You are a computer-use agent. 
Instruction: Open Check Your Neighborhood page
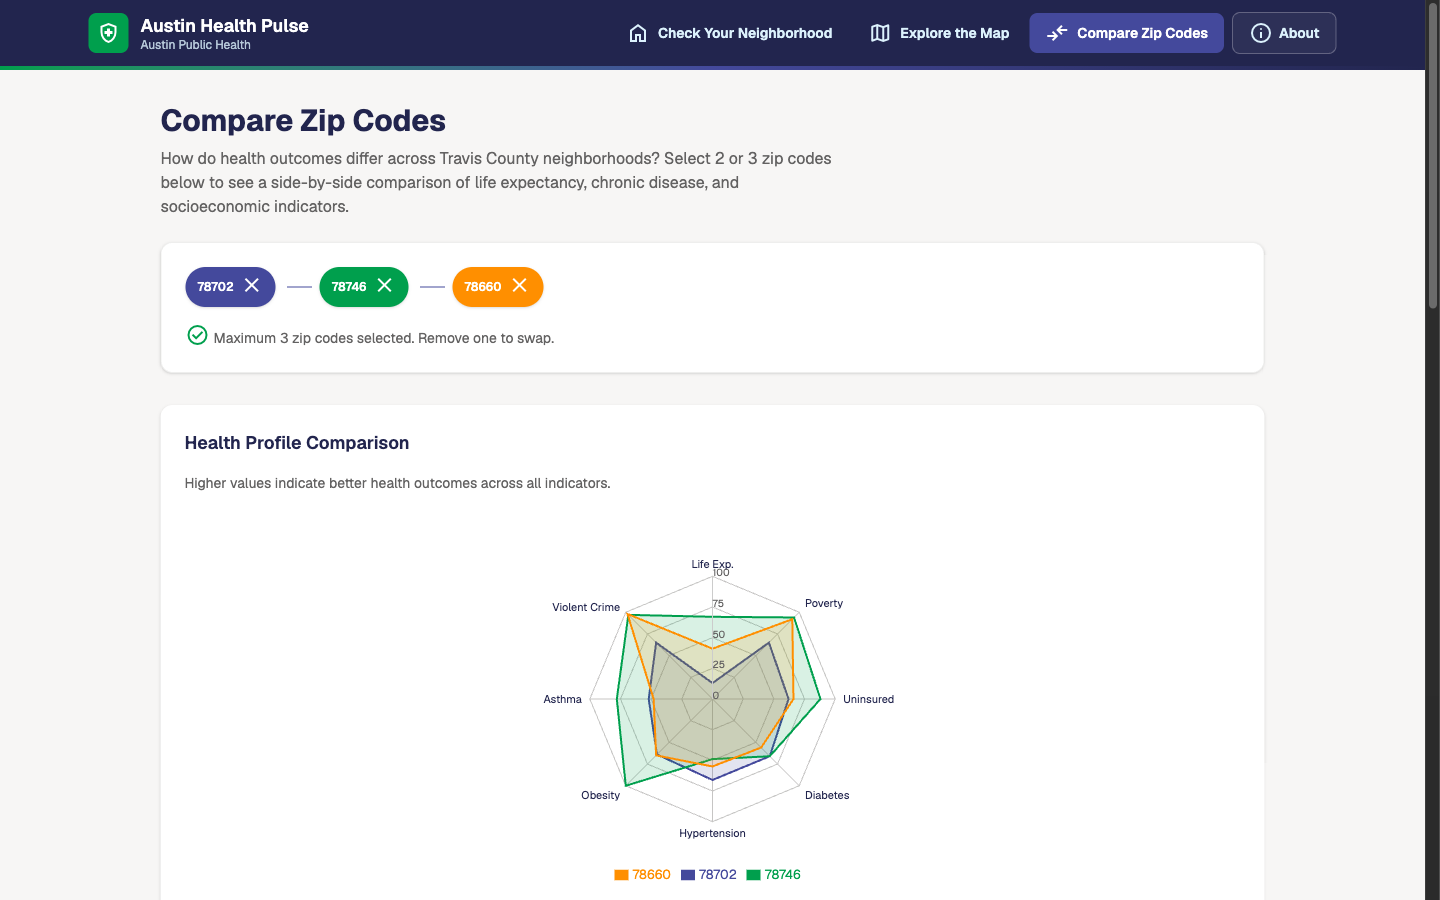click(x=731, y=33)
